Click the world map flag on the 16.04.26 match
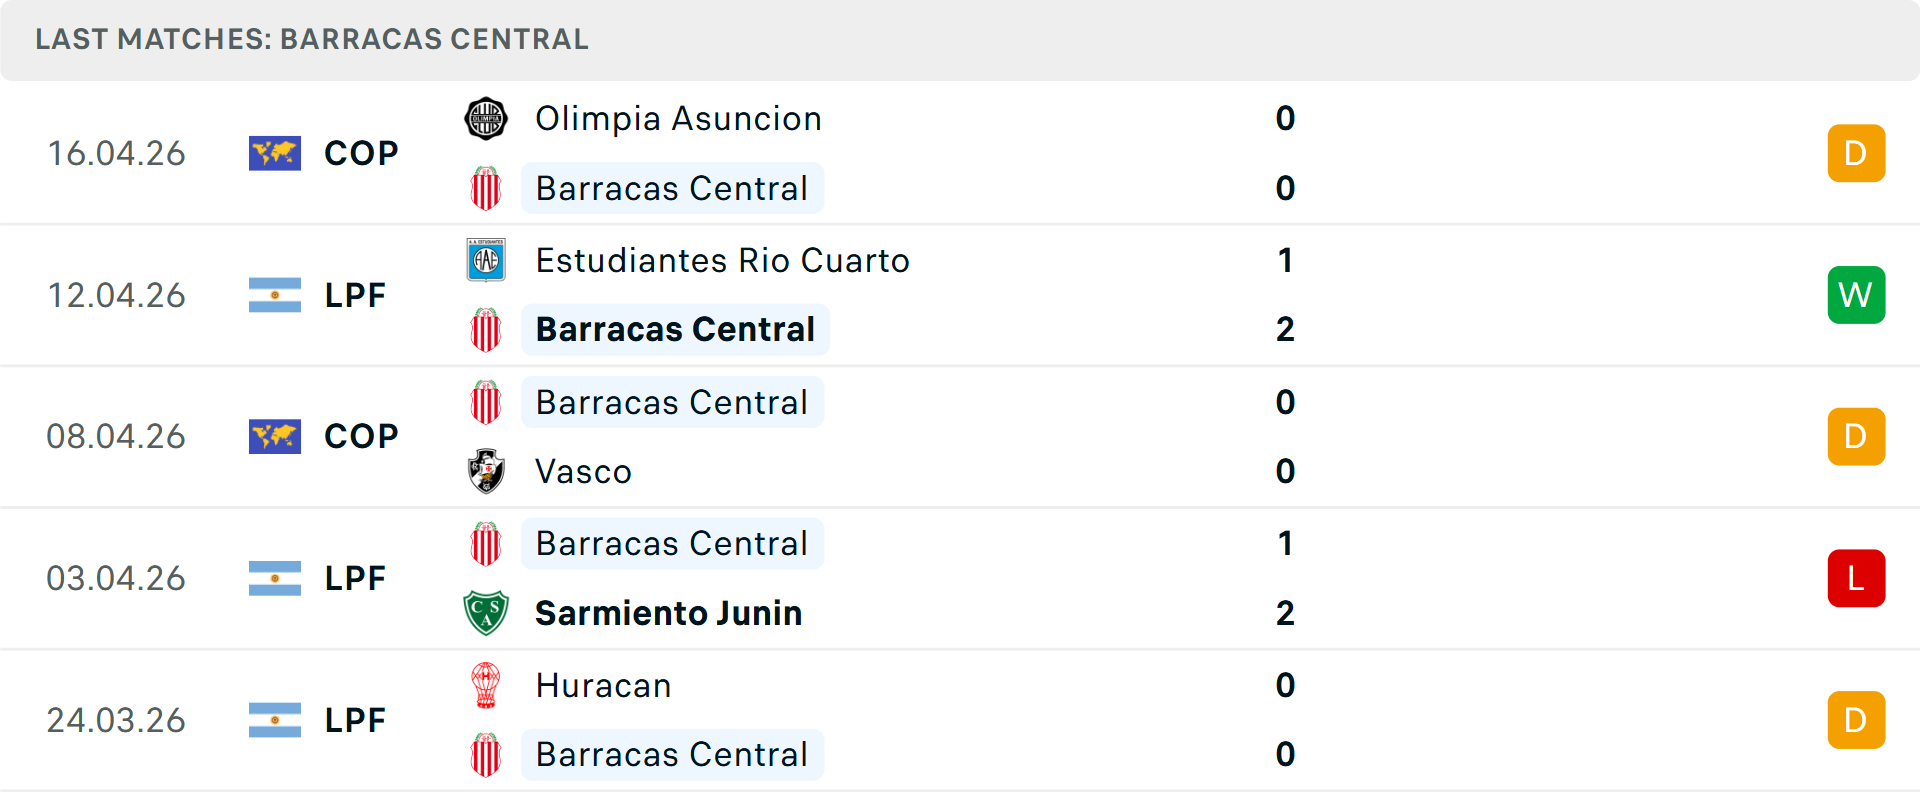1920x792 pixels. [275, 153]
